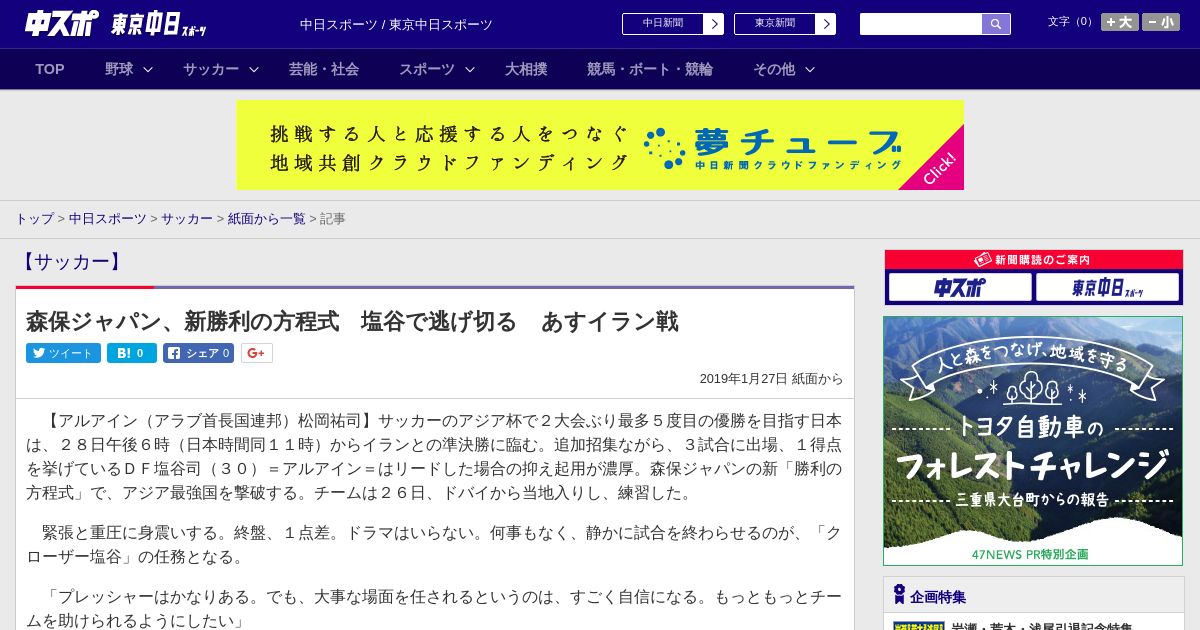
Task: Click the 文字(0) label
Action: click(x=1071, y=22)
